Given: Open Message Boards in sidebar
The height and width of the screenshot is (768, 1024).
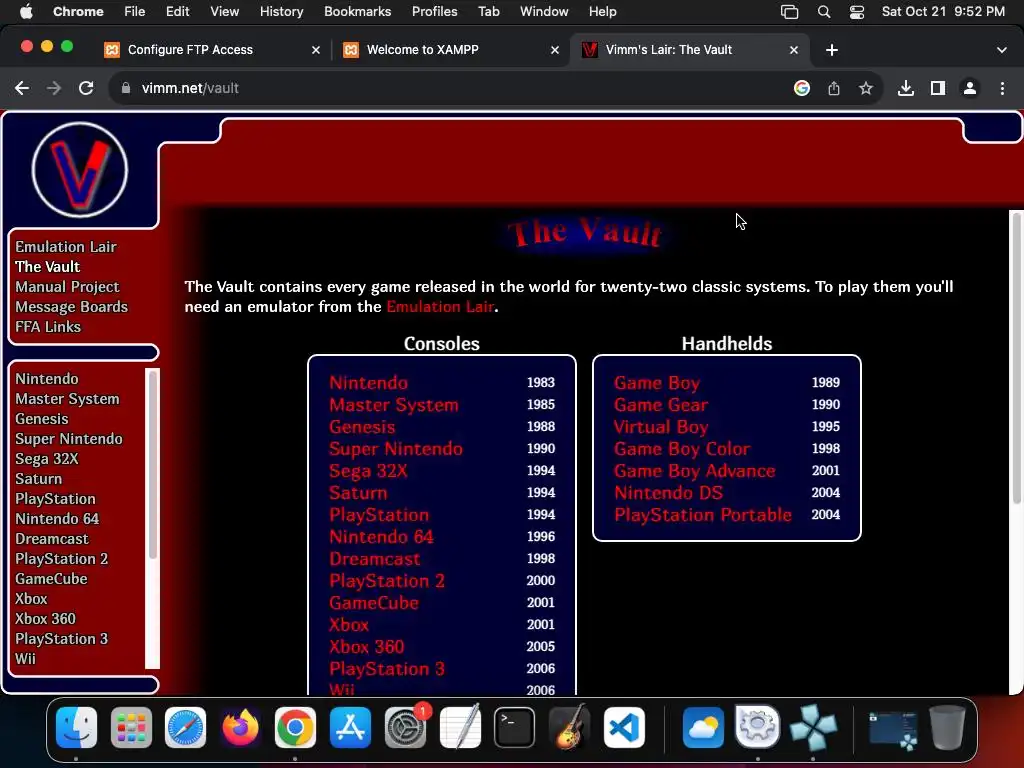Looking at the screenshot, I should (71, 307).
